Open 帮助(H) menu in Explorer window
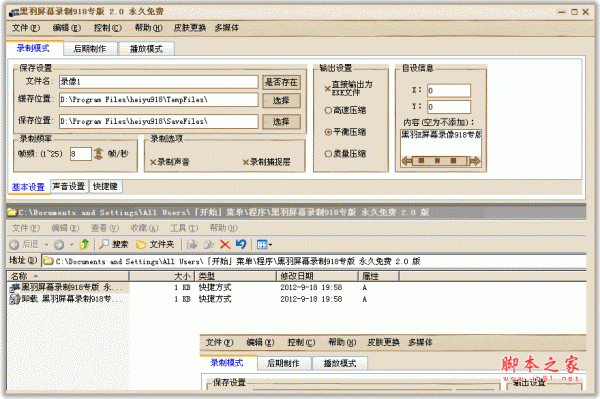Screen dimensions: 600x399 coord(223,228)
